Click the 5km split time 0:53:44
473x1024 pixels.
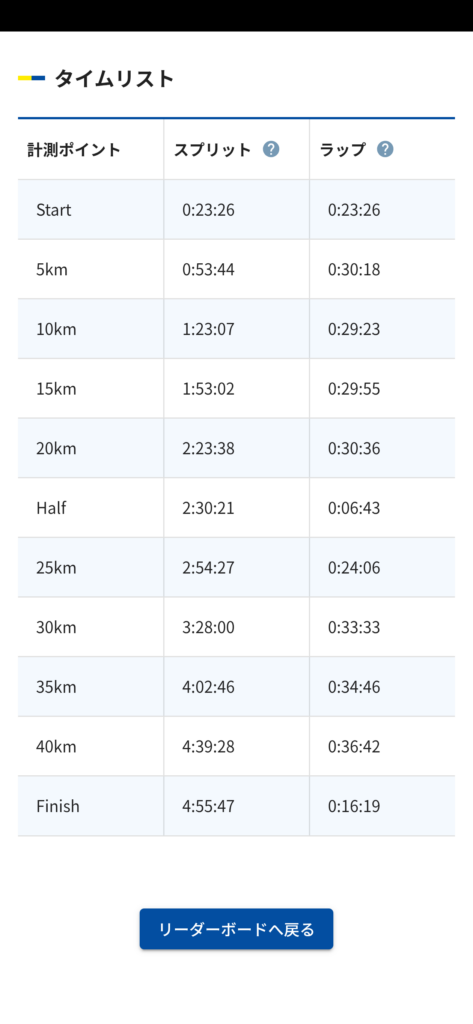click(x=208, y=270)
